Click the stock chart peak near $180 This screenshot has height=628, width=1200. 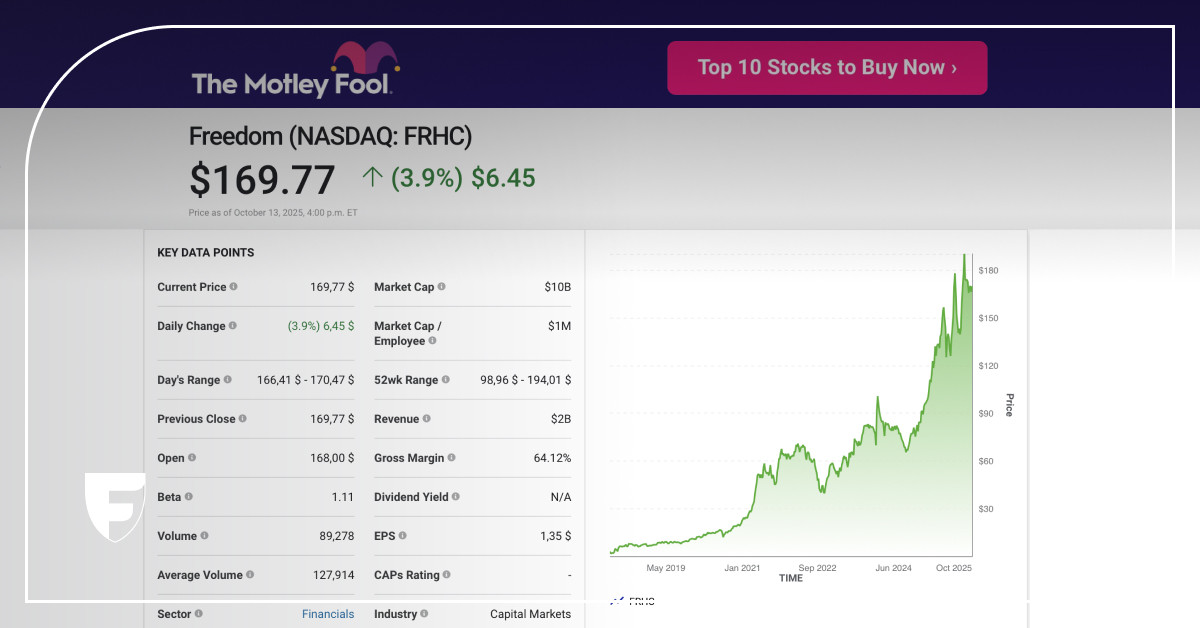pyautogui.click(x=964, y=258)
